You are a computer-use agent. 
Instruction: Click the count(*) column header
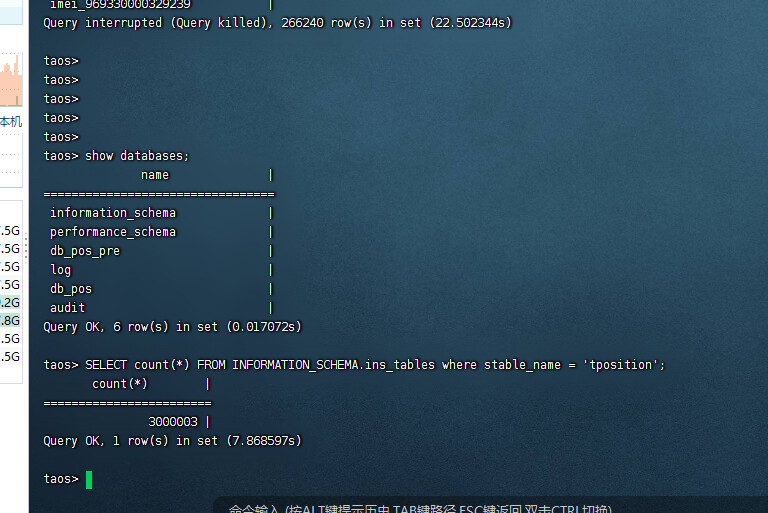pyautogui.click(x=120, y=384)
